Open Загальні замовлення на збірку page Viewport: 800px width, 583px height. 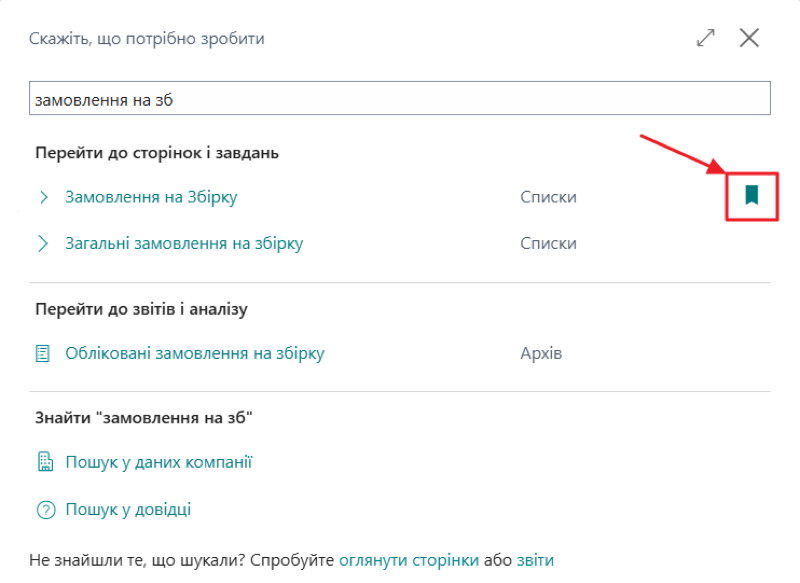point(184,243)
